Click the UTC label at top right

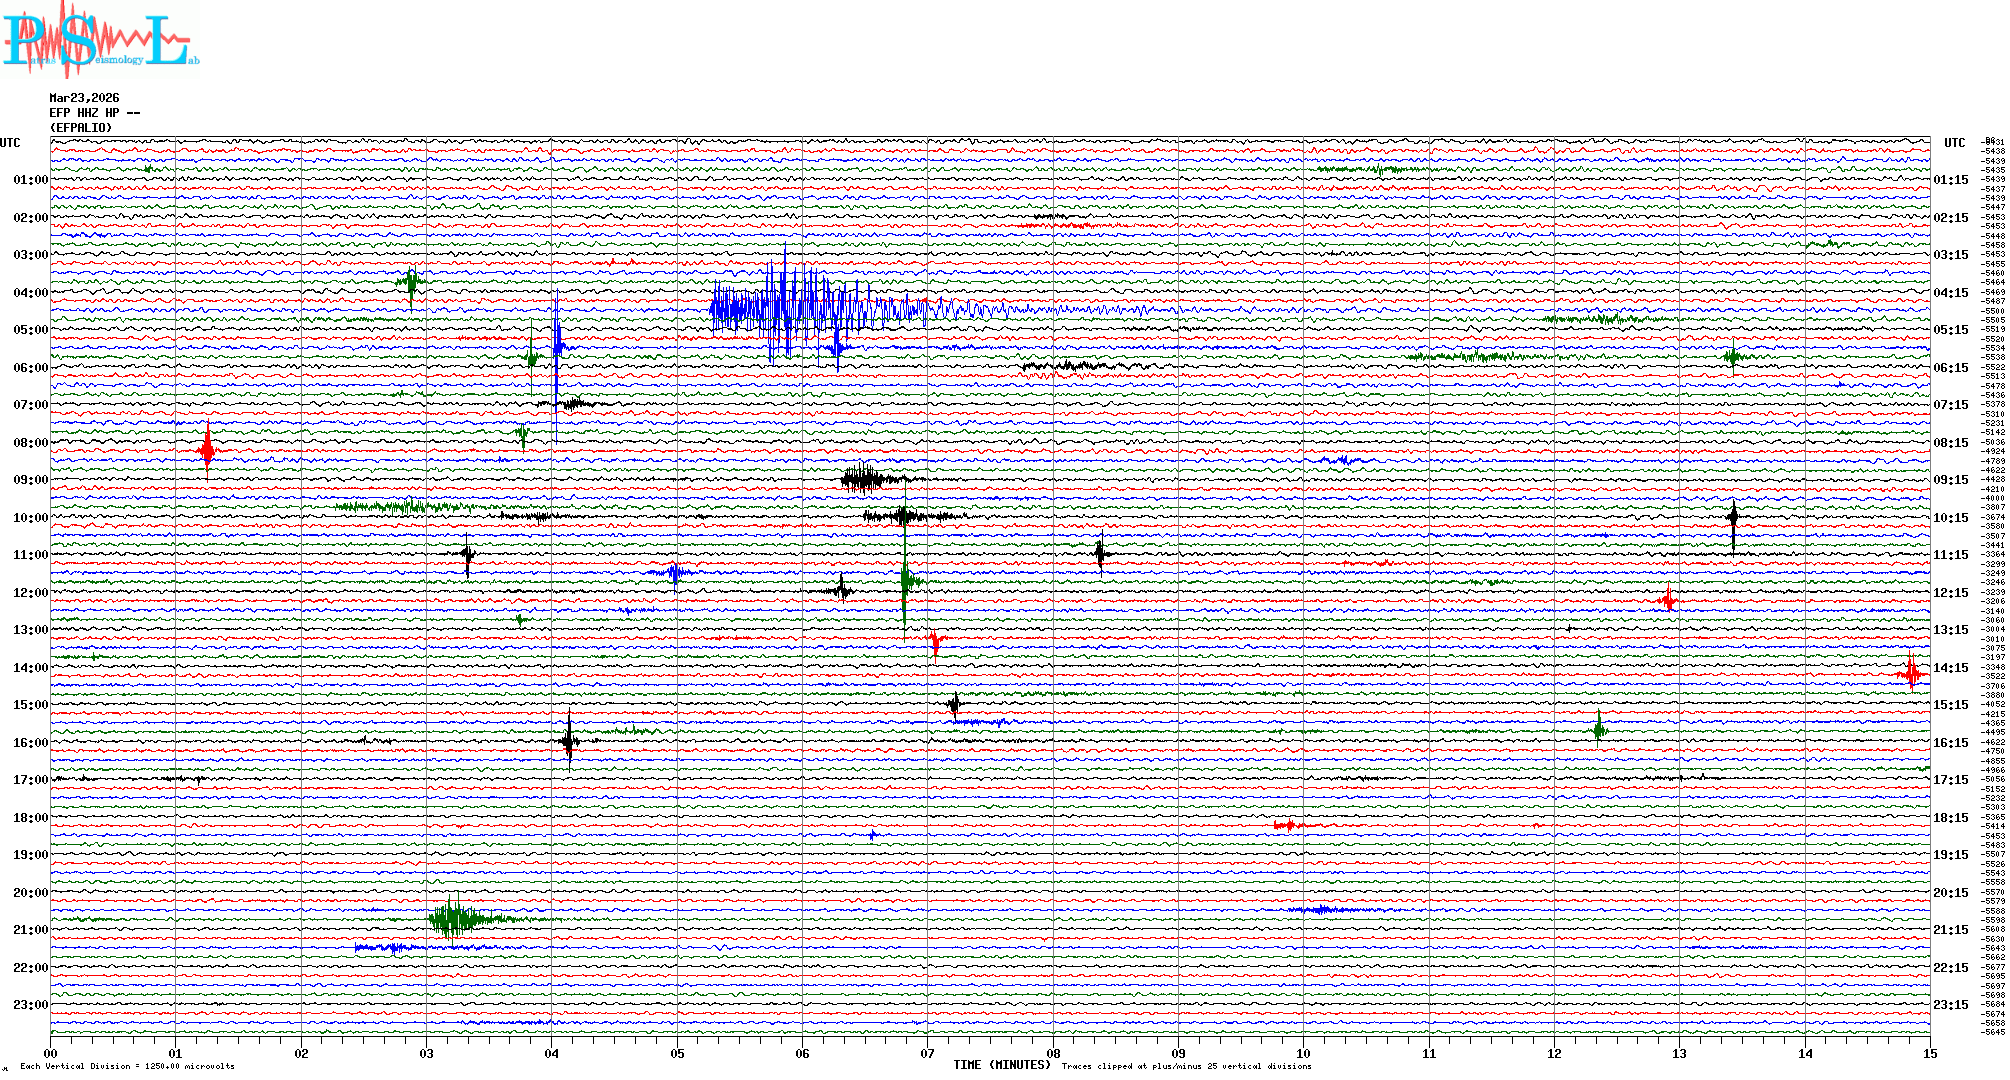(x=1954, y=143)
